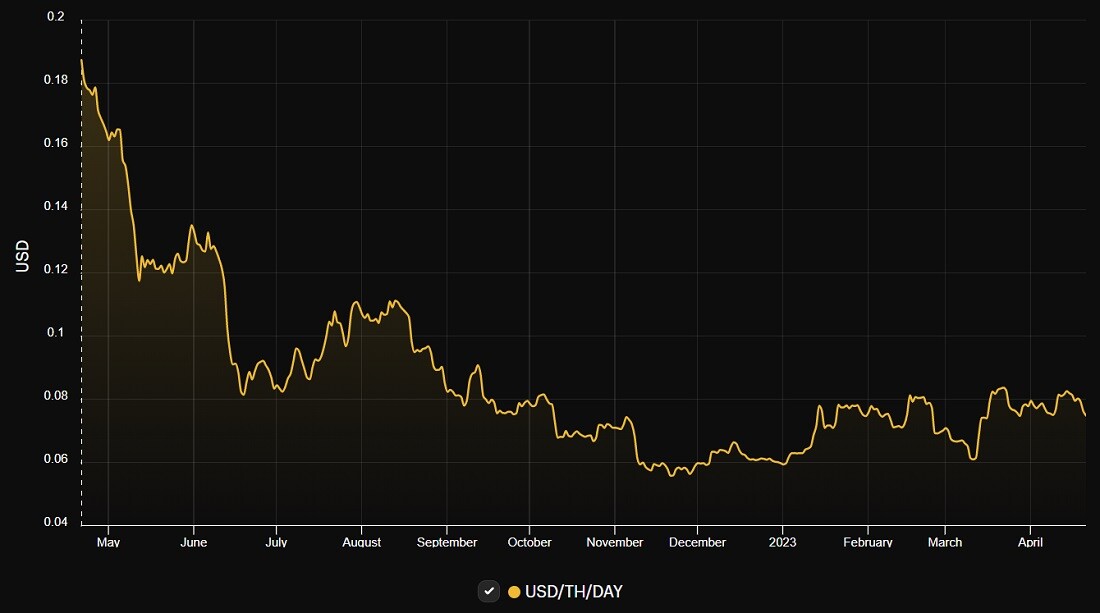Viewport: 1100px width, 613px height.
Task: Click the February x-axis label
Action: (x=868, y=542)
